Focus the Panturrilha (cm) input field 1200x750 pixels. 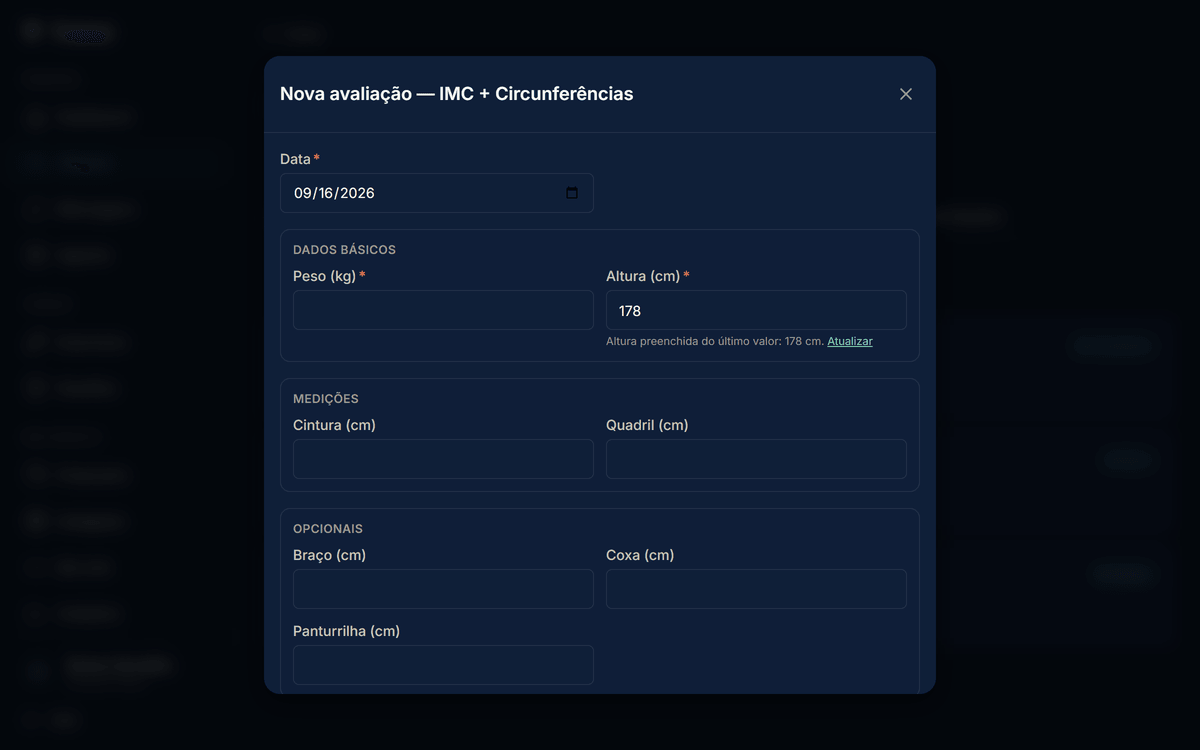(x=443, y=665)
